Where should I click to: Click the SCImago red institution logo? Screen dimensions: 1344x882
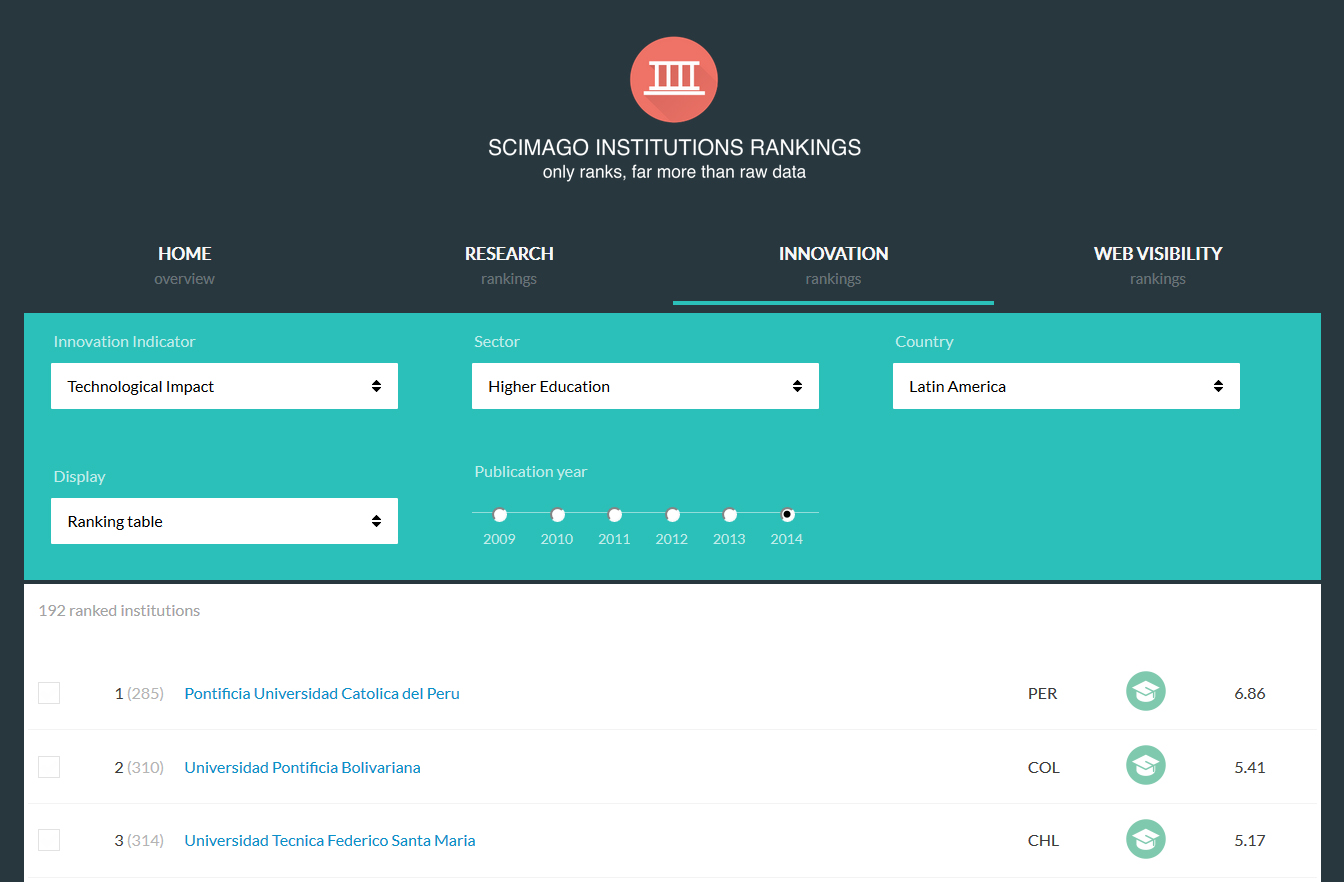click(674, 80)
